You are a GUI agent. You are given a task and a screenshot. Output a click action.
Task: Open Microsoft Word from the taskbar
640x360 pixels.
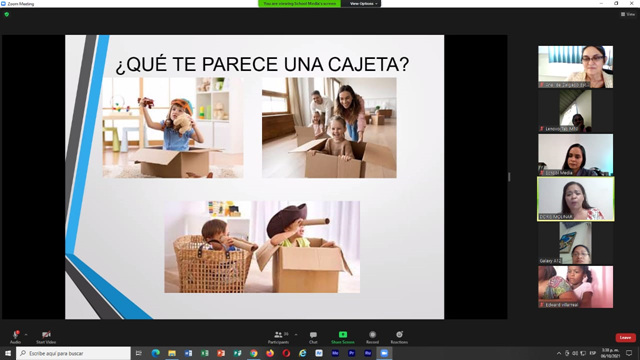188,353
